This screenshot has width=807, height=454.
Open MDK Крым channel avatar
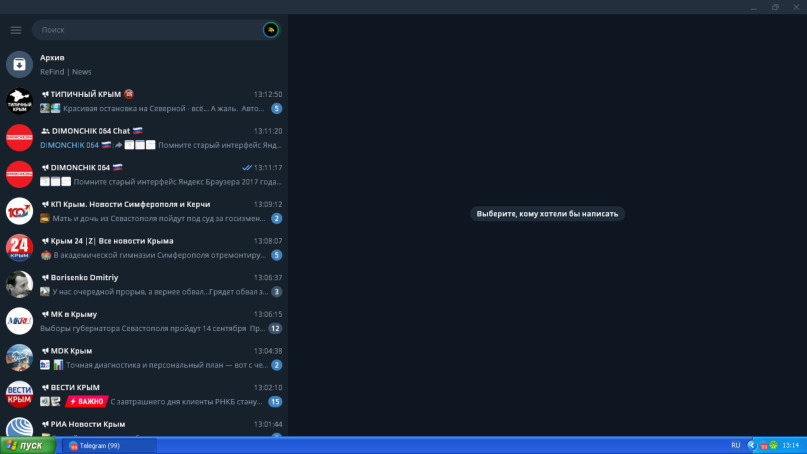tap(19, 357)
